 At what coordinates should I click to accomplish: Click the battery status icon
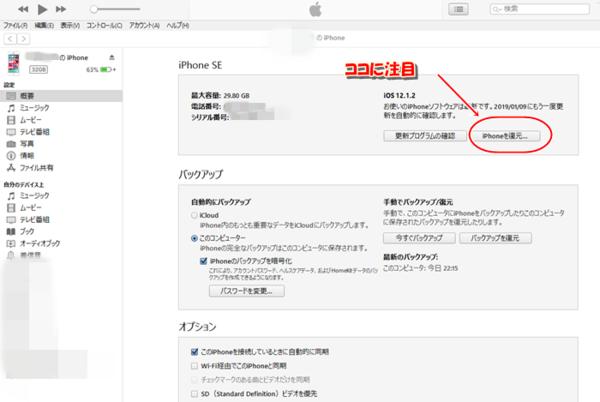point(108,70)
